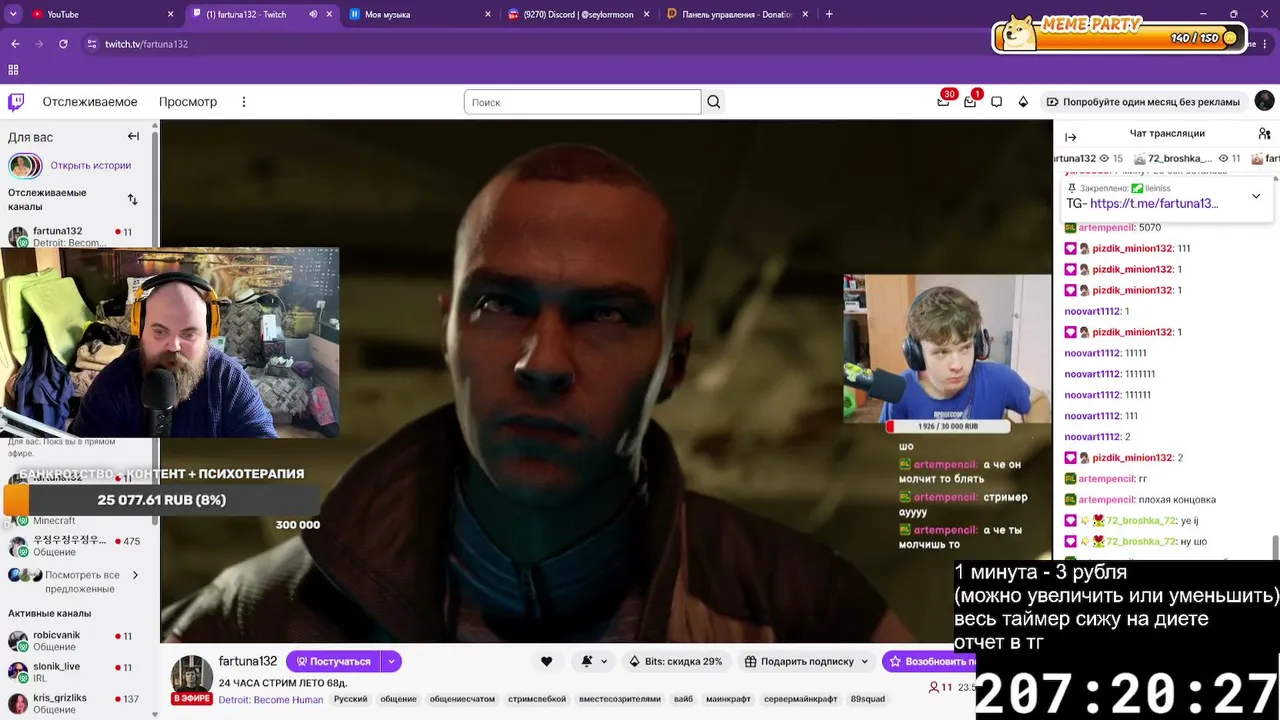Expand the Подарить подписку dropdown
The image size is (1280, 720).
click(863, 661)
